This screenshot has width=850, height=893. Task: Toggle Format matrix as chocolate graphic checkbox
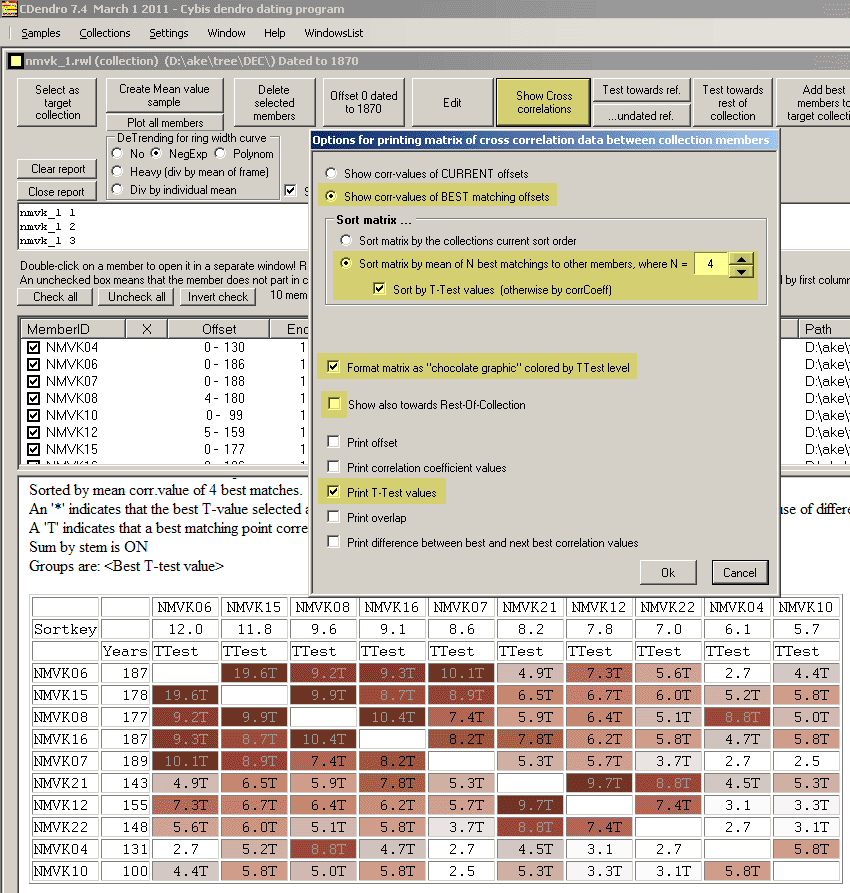334,367
